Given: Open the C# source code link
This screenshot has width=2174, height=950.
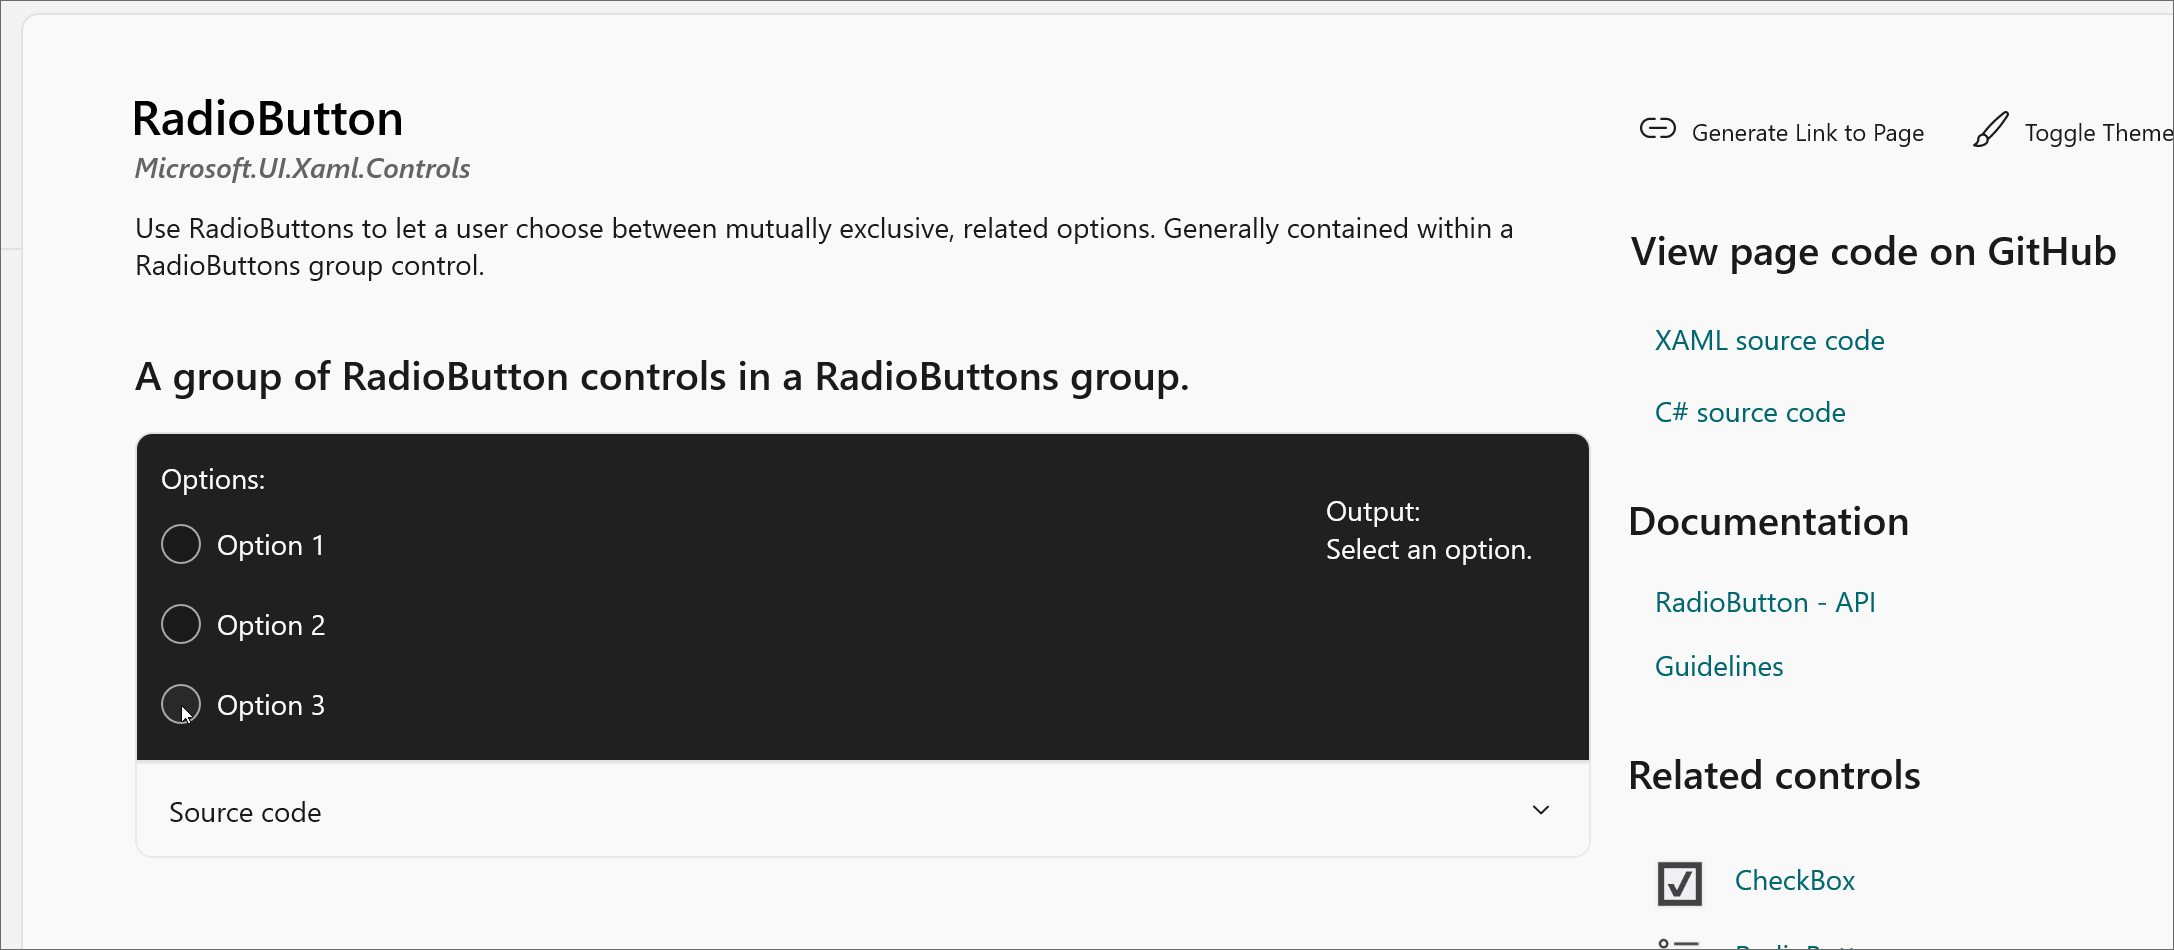Looking at the screenshot, I should [1750, 412].
